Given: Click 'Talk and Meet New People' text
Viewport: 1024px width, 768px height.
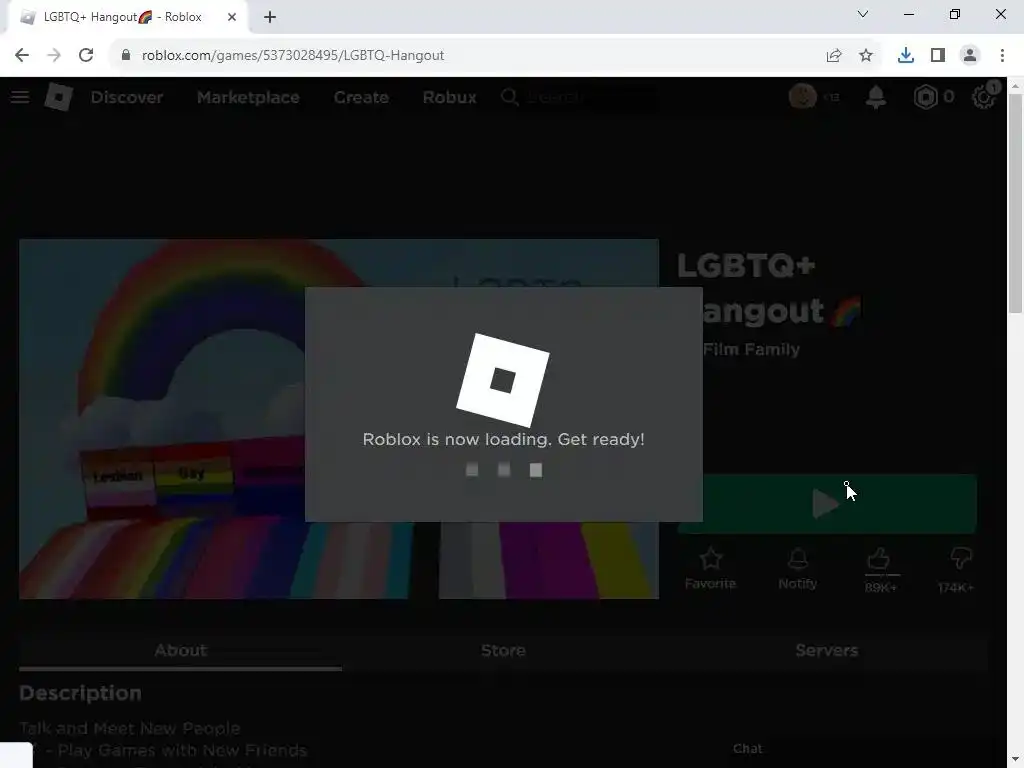Looking at the screenshot, I should click(x=130, y=728).
